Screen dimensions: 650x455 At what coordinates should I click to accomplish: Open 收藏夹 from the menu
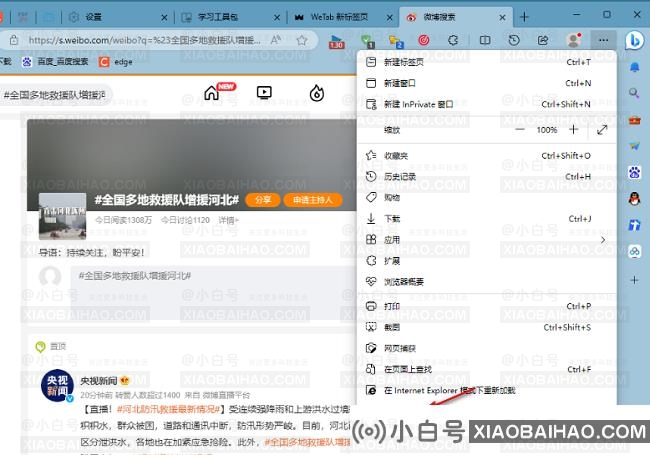click(487, 156)
